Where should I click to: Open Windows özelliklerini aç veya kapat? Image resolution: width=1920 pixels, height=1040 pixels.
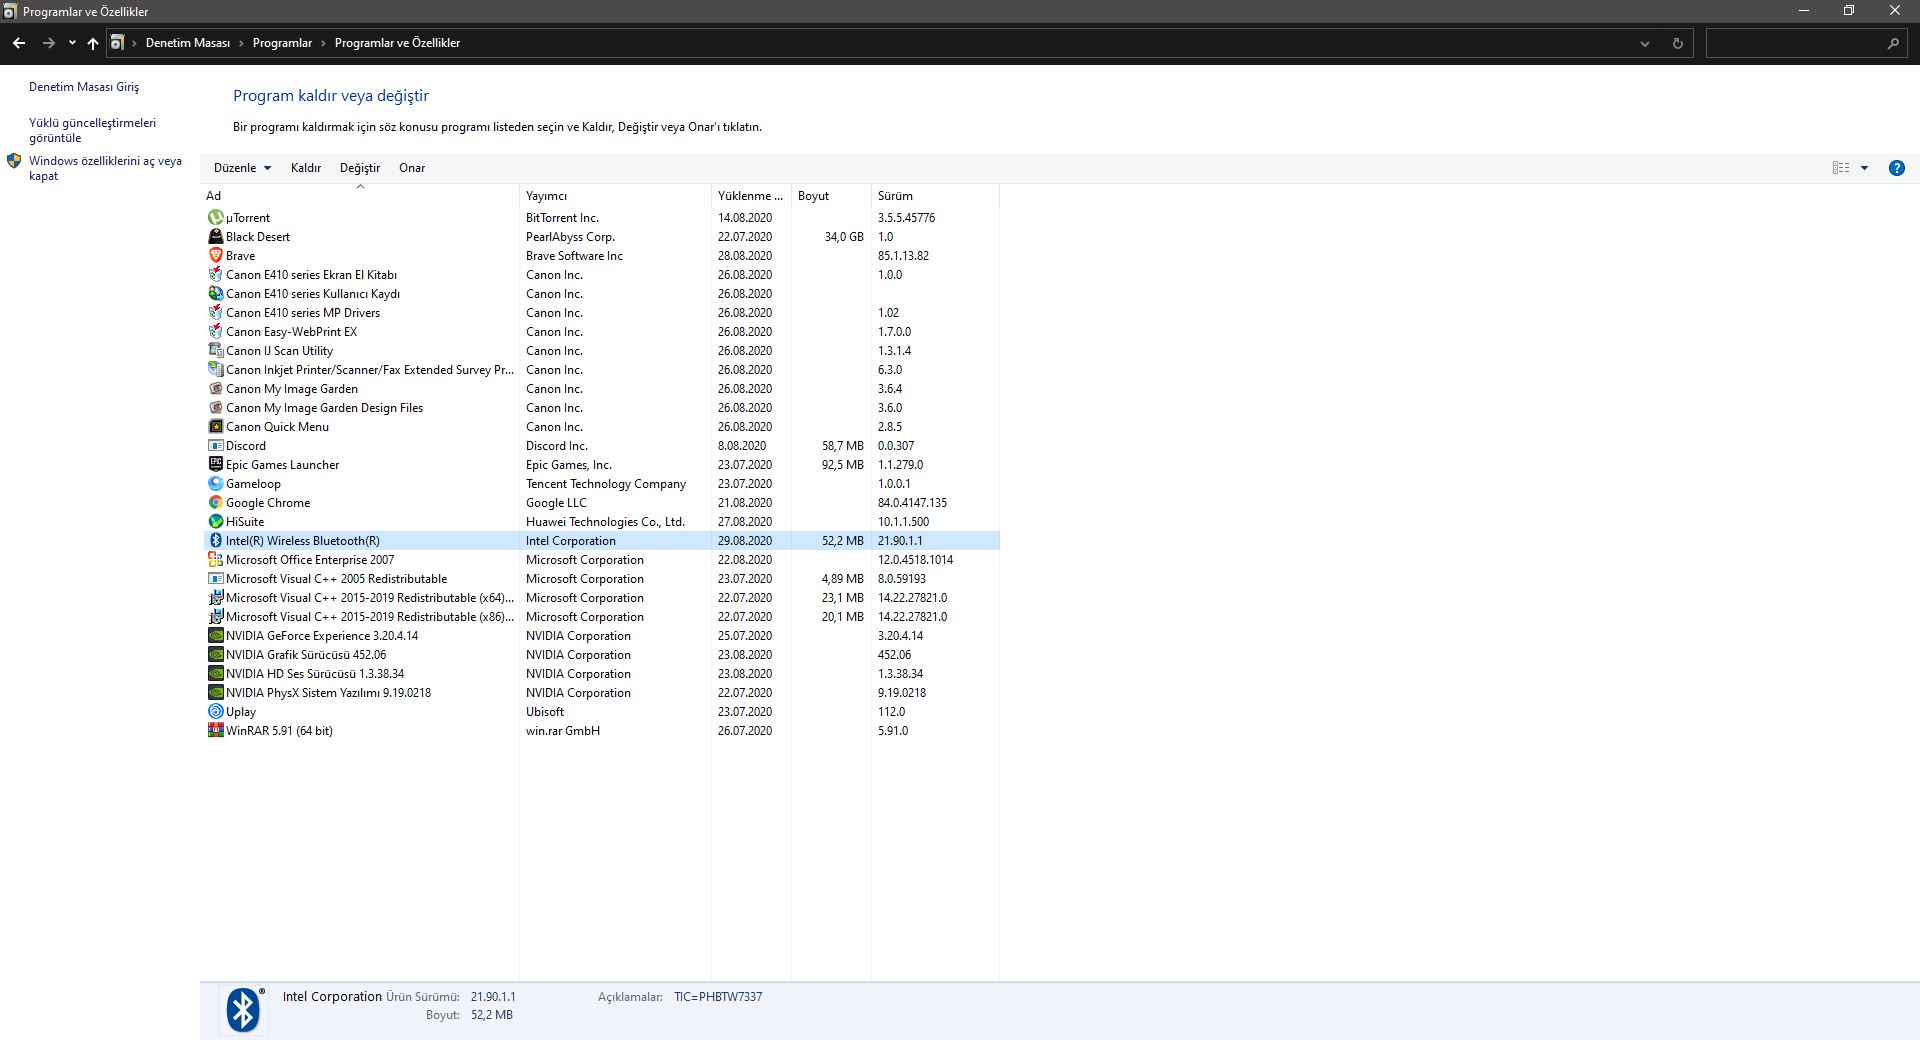(x=105, y=168)
